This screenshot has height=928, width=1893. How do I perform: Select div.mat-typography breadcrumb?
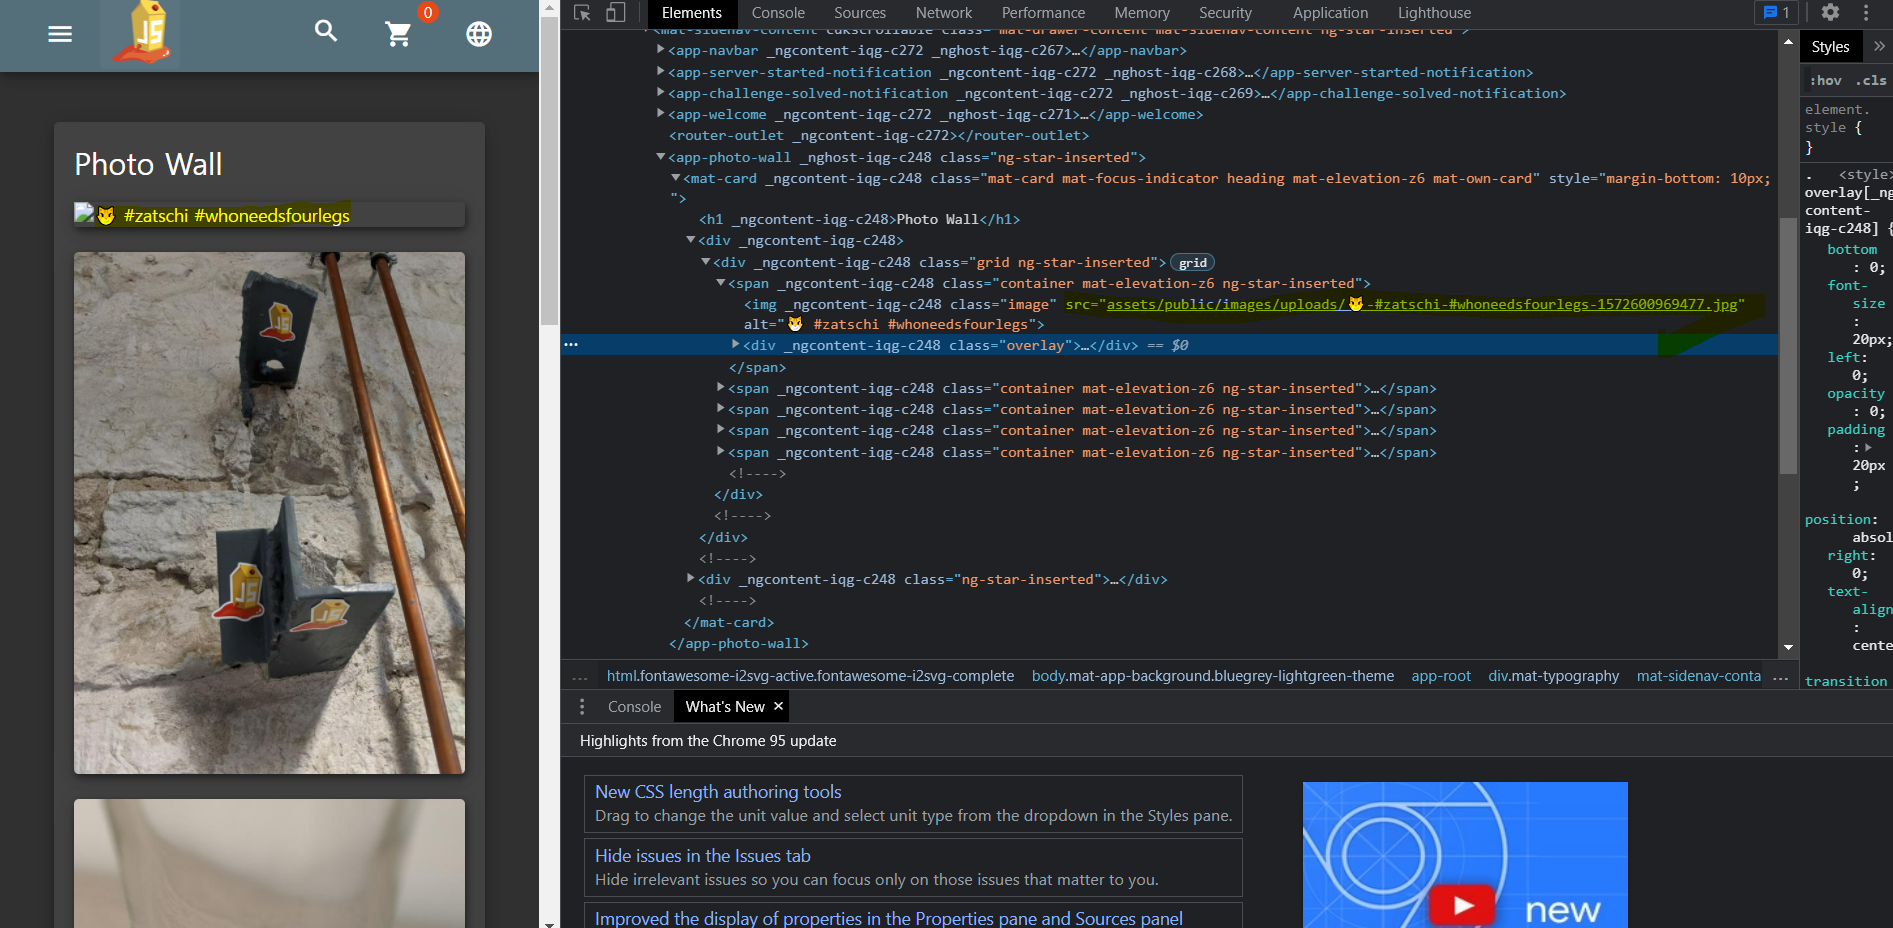pyautogui.click(x=1553, y=676)
